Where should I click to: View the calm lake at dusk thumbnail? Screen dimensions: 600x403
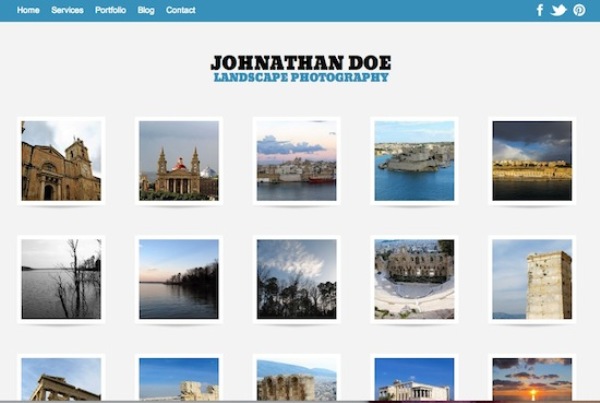(x=179, y=279)
